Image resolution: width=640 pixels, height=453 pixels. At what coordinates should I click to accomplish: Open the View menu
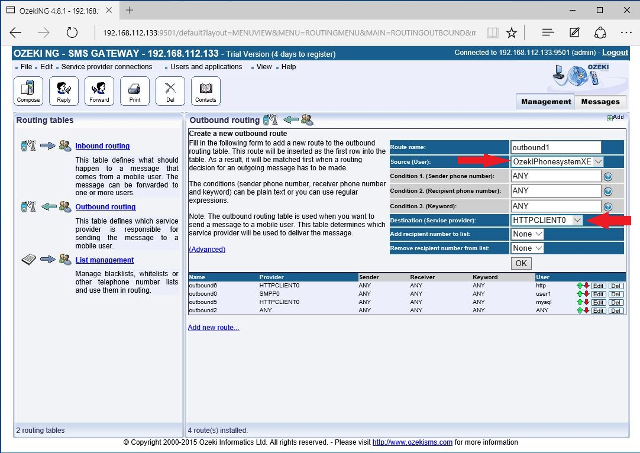click(x=264, y=67)
